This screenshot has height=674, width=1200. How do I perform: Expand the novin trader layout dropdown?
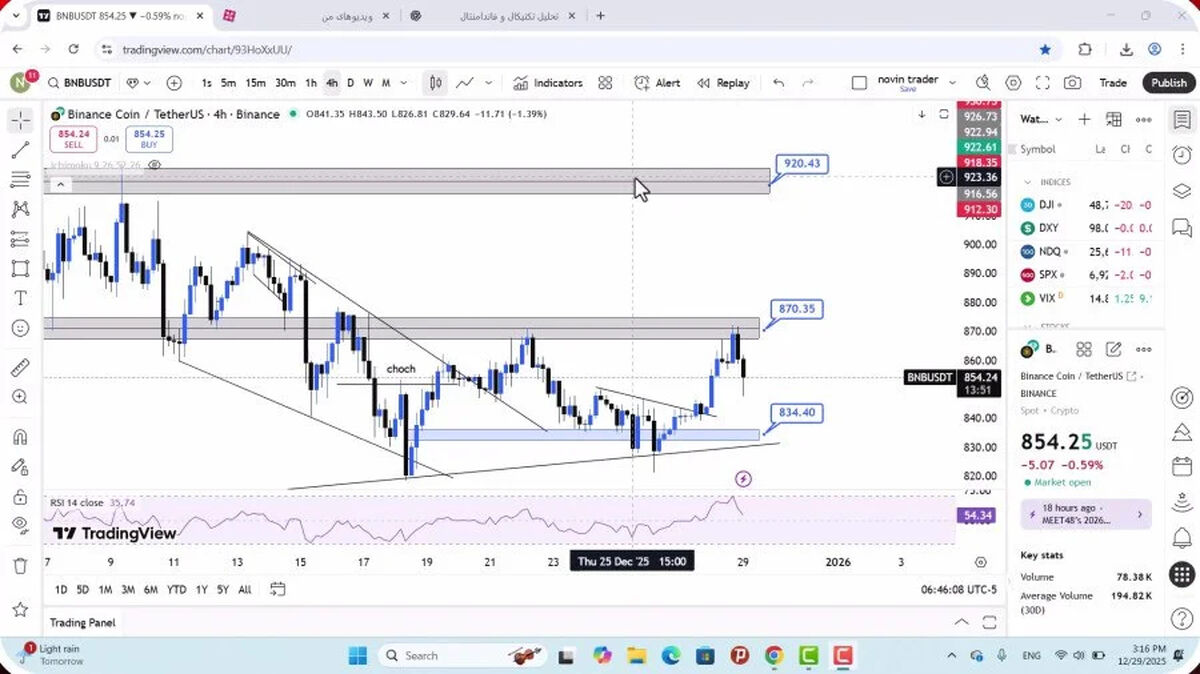point(952,83)
